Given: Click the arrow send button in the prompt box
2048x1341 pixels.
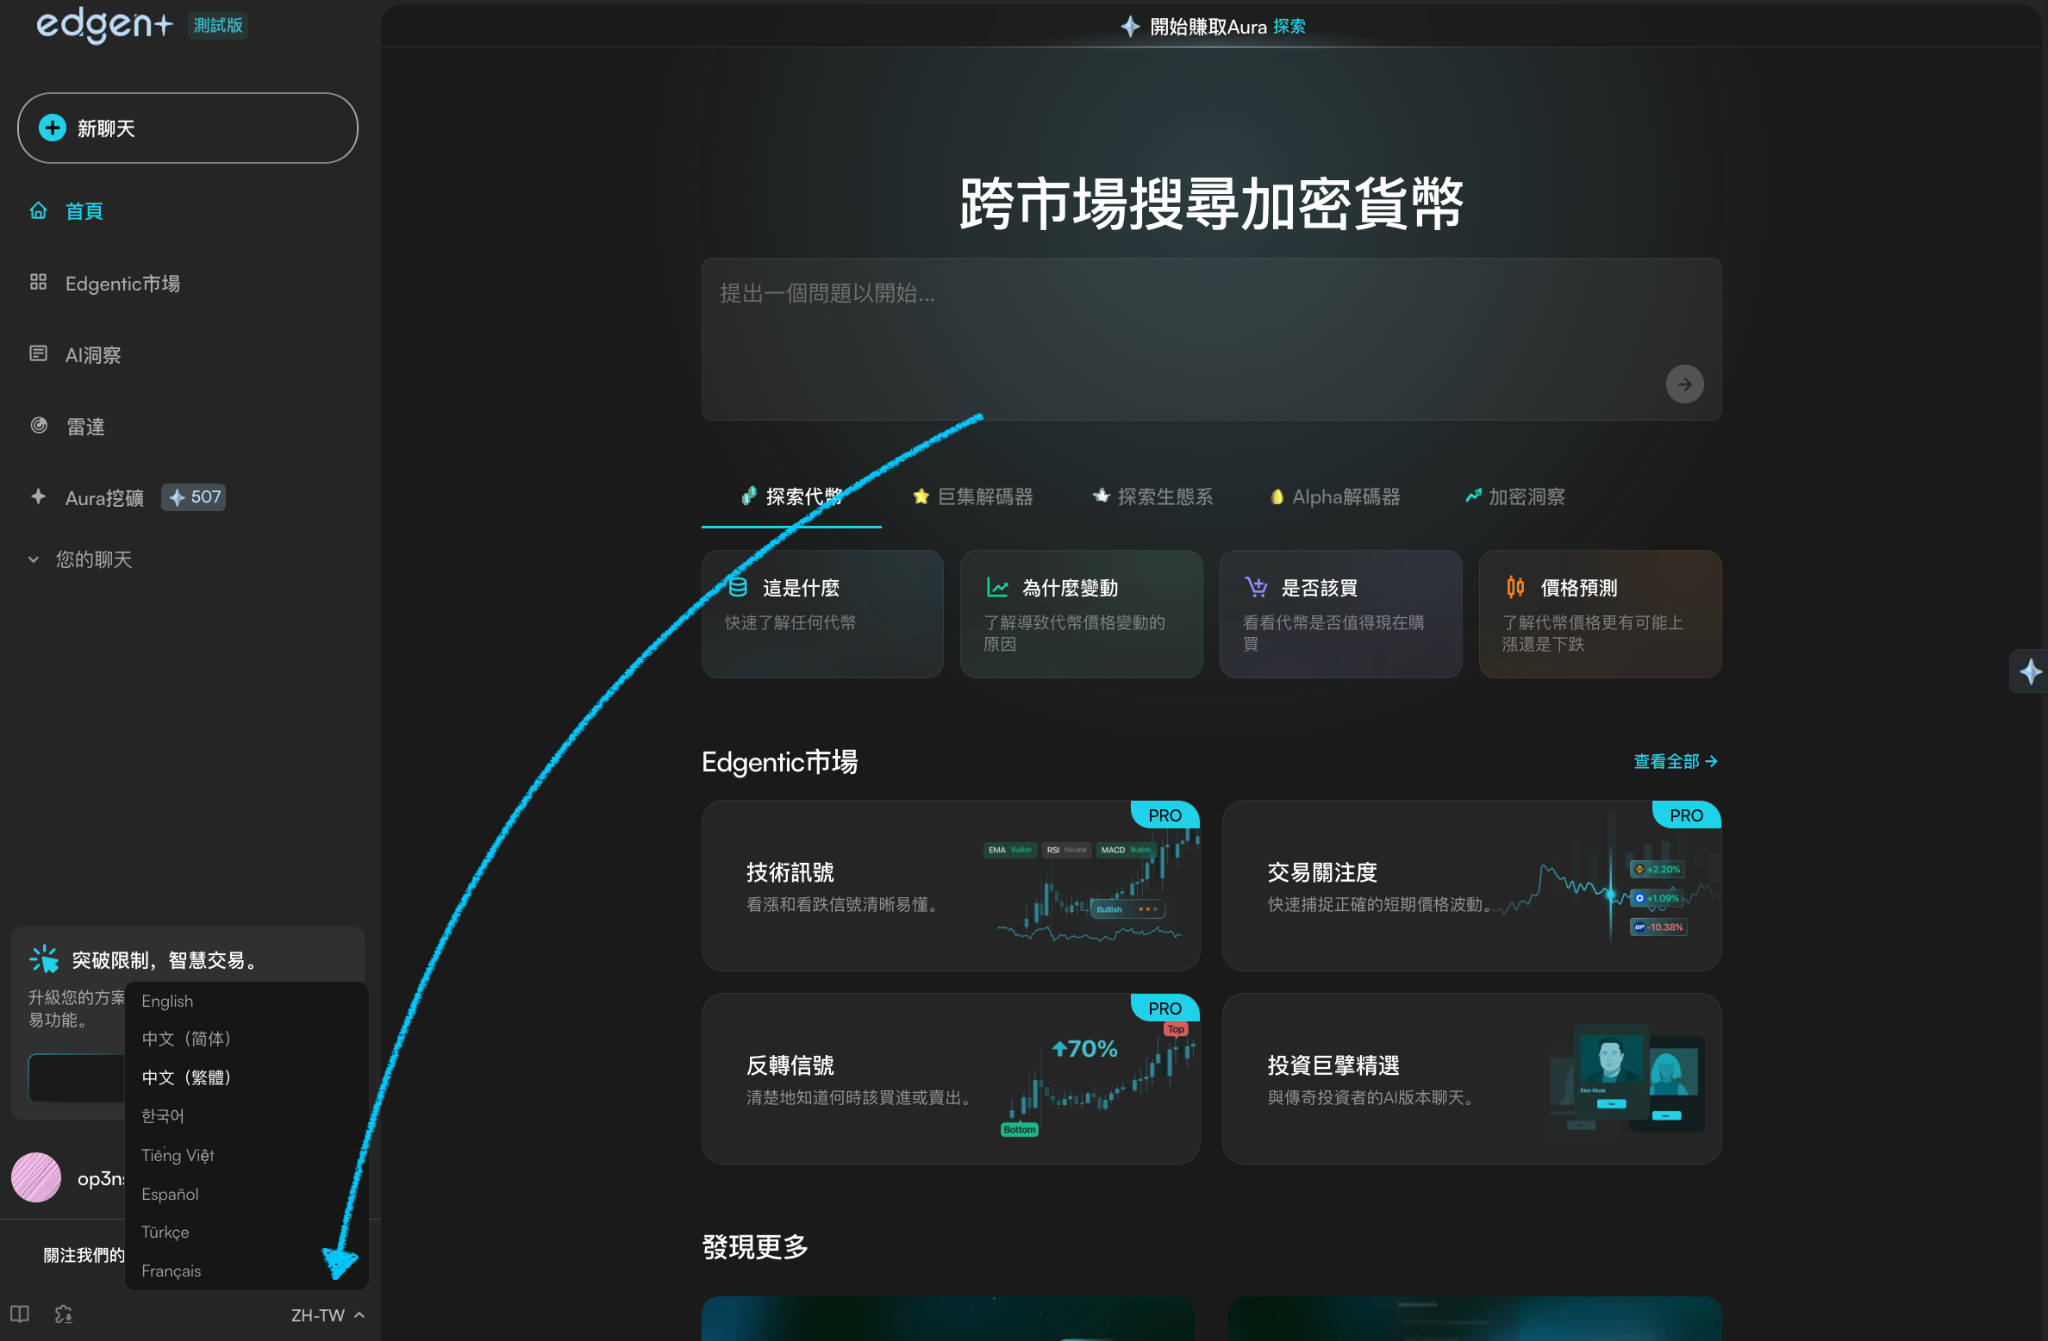Looking at the screenshot, I should (1684, 384).
